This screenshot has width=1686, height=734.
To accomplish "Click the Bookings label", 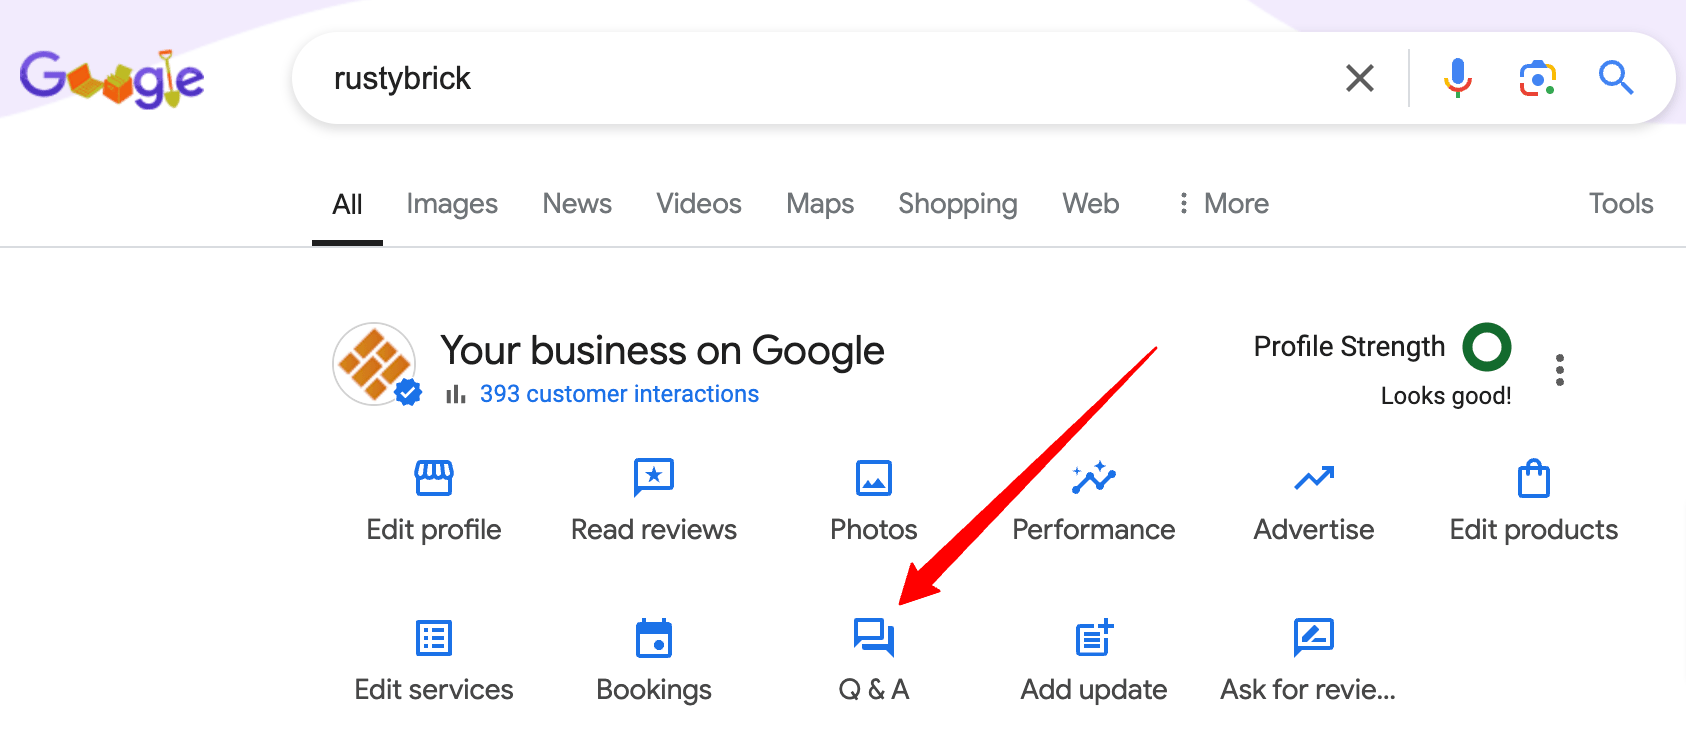I will click(654, 690).
